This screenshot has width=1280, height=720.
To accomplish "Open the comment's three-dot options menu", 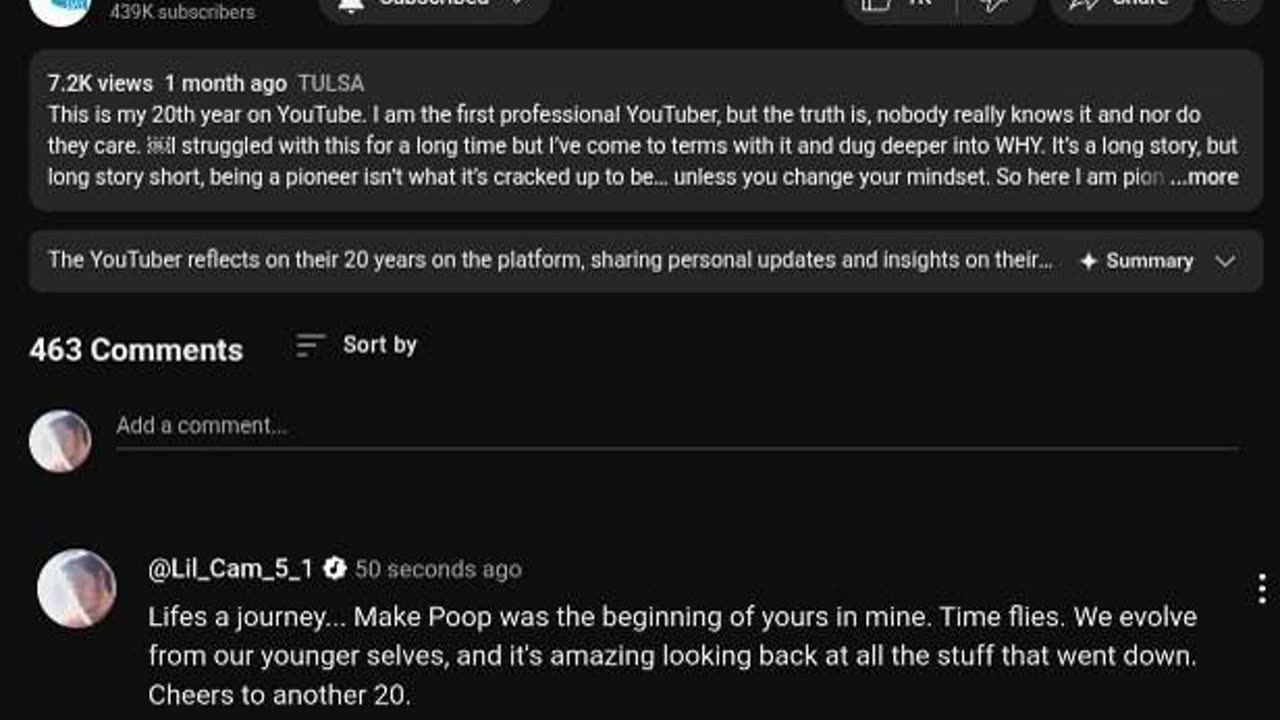I will pos(1262,588).
